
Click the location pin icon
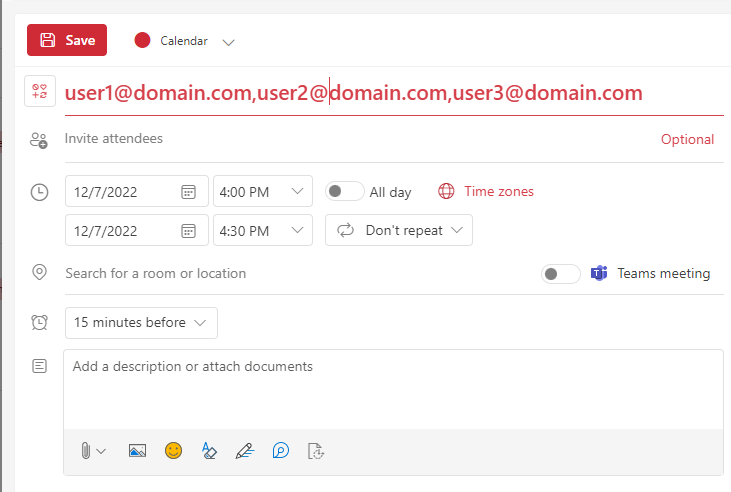tap(39, 272)
